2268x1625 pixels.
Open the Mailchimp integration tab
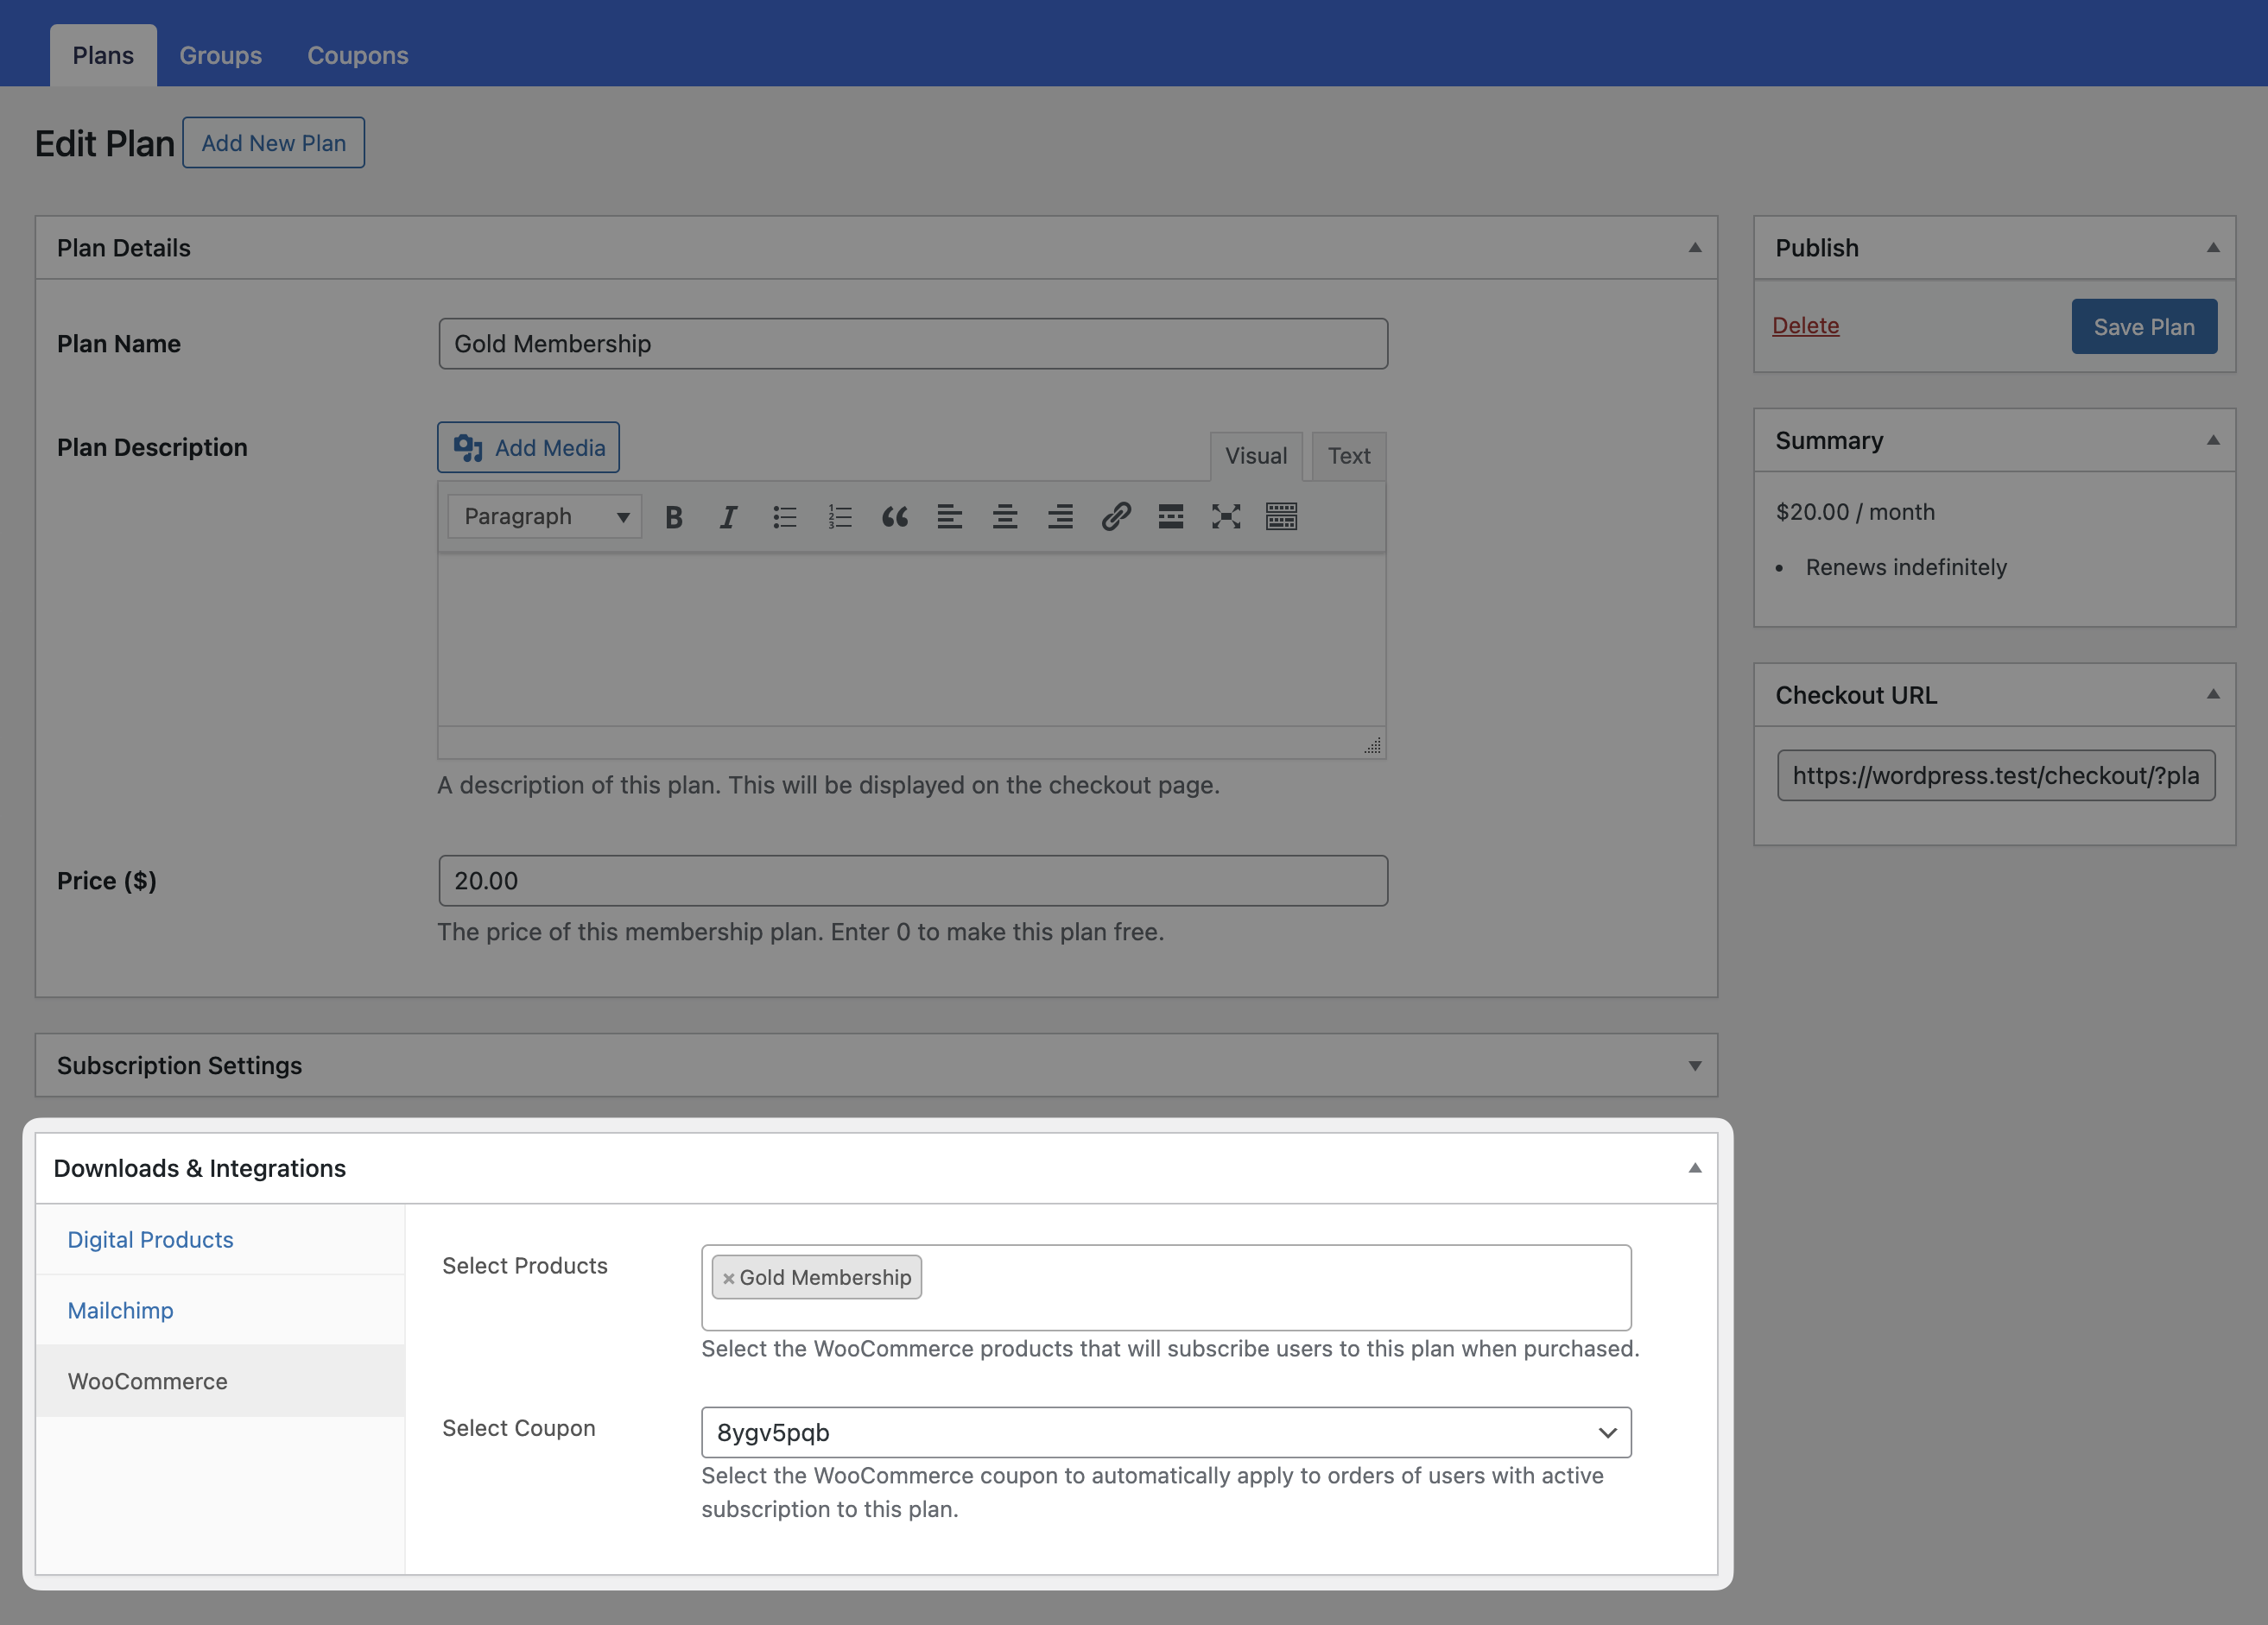click(220, 1310)
